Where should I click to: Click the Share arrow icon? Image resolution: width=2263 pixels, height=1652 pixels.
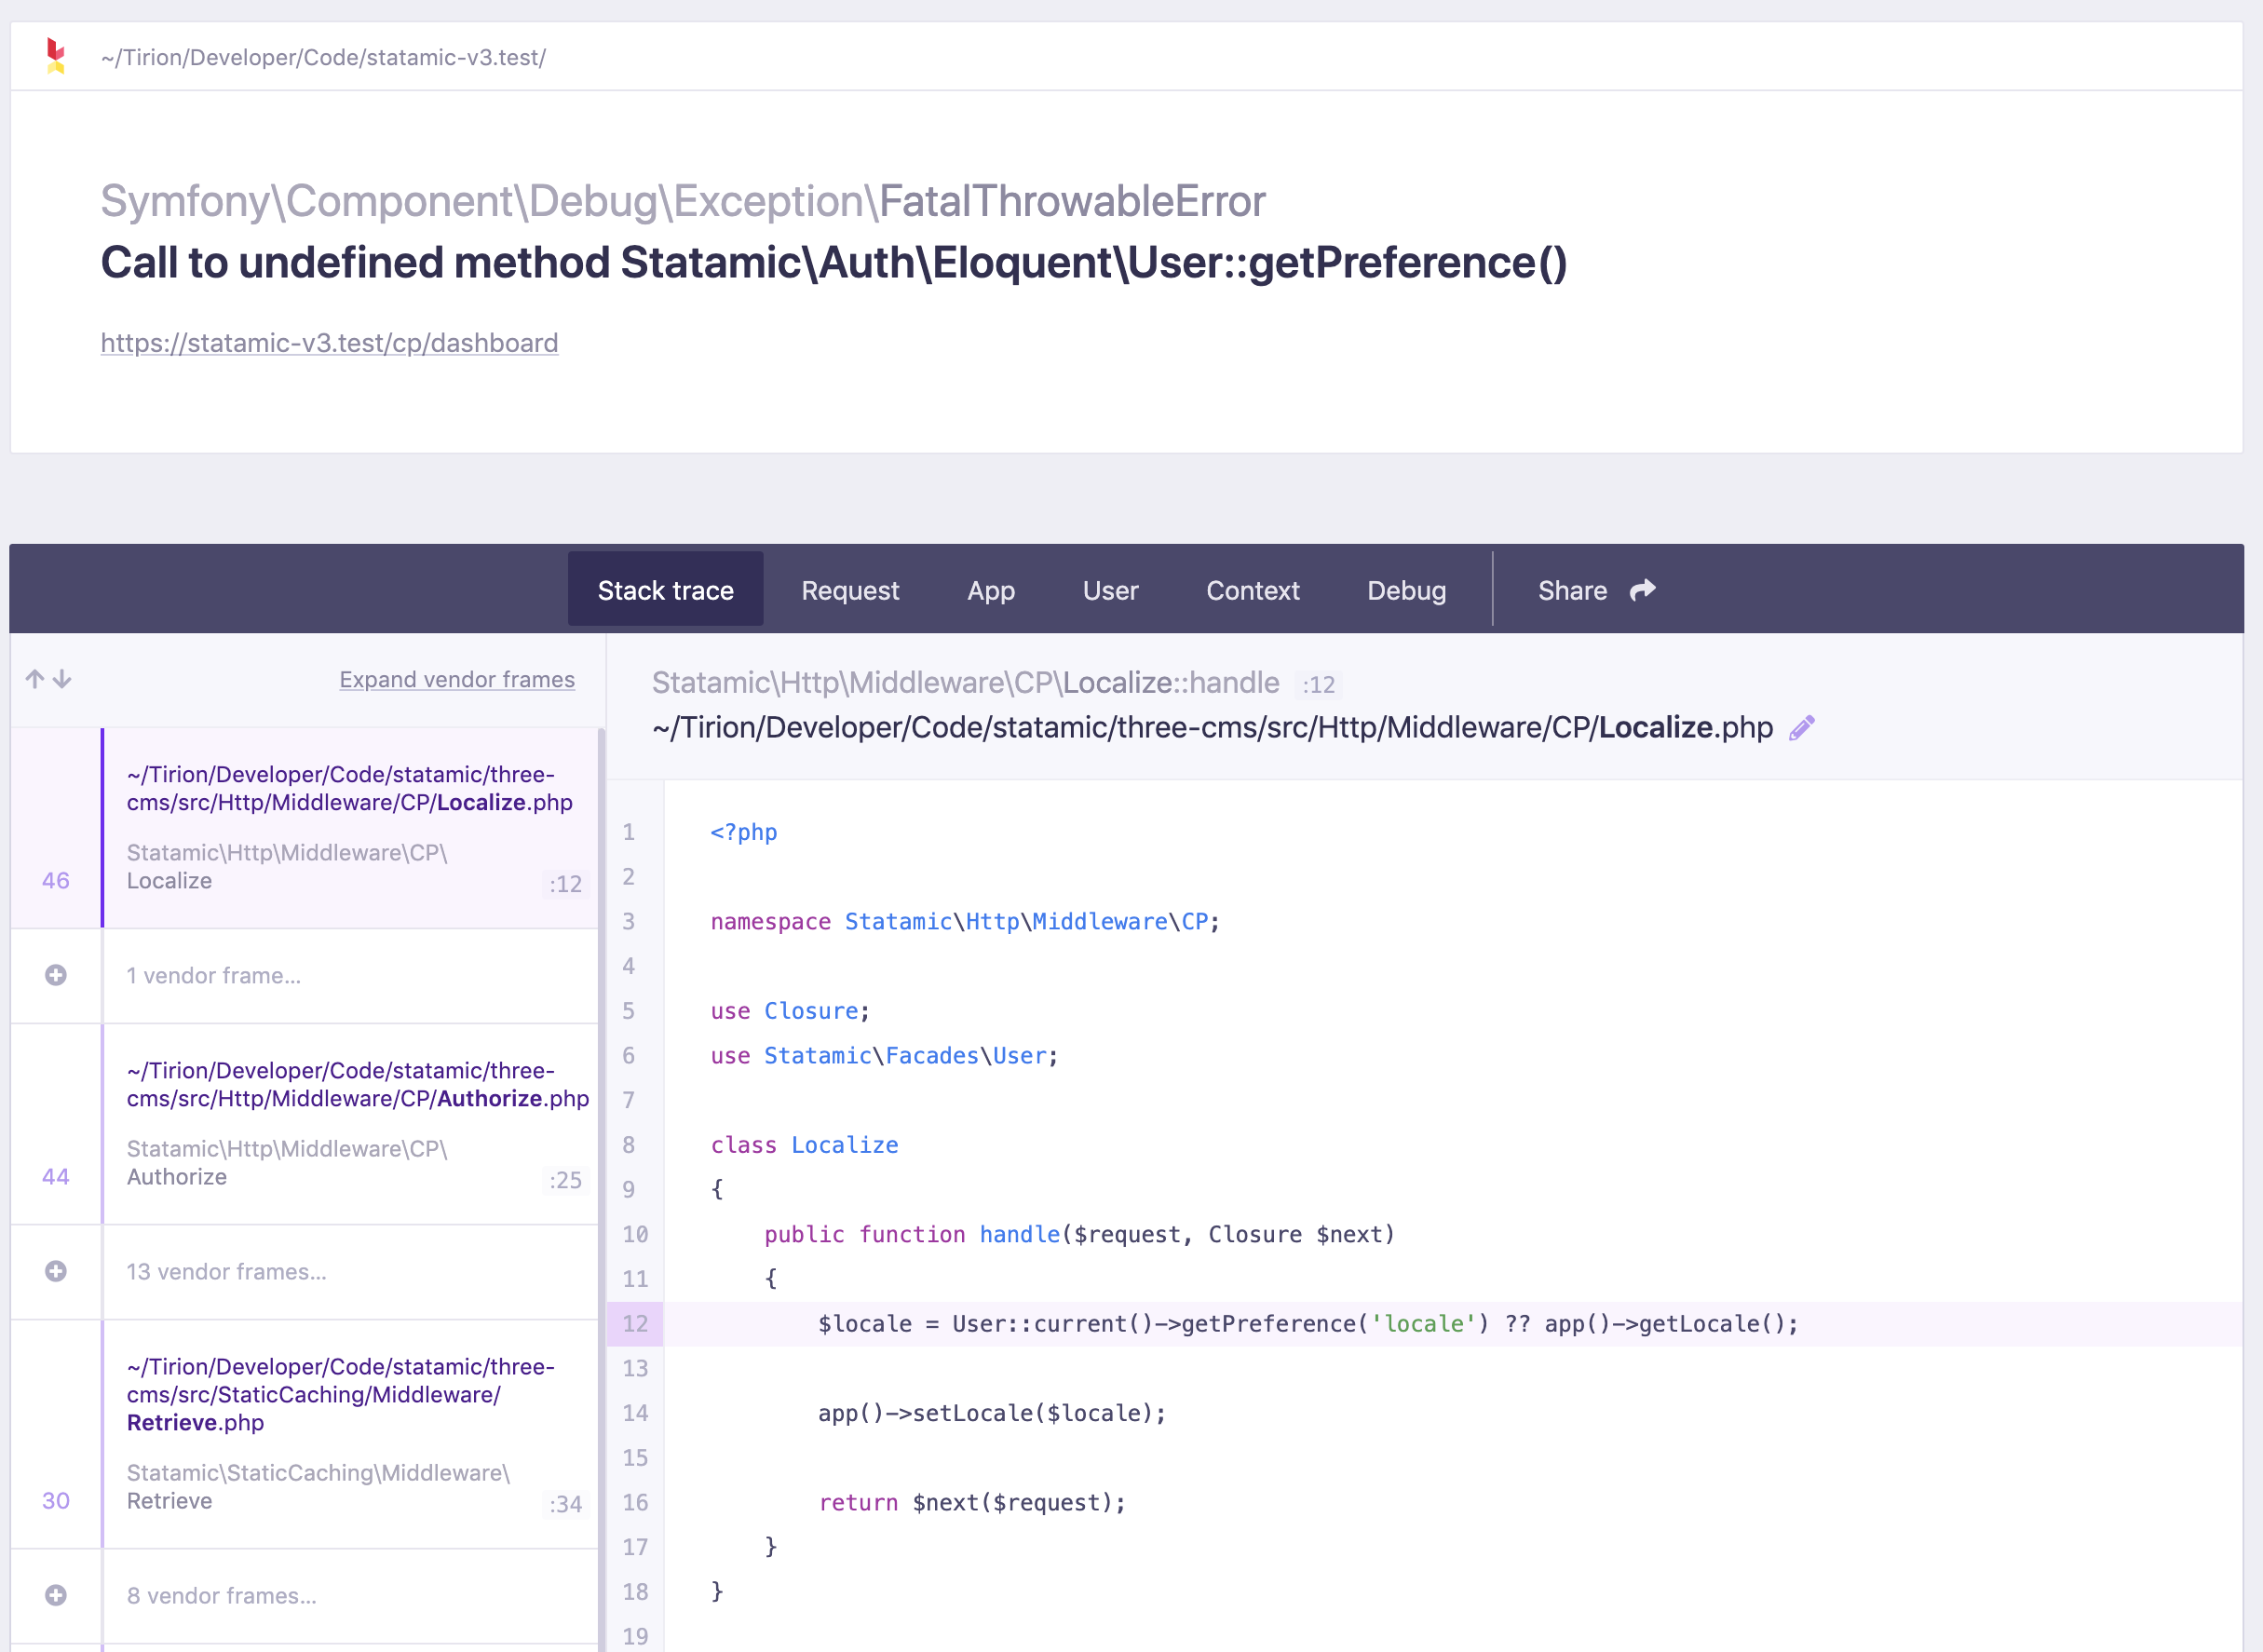click(1641, 590)
